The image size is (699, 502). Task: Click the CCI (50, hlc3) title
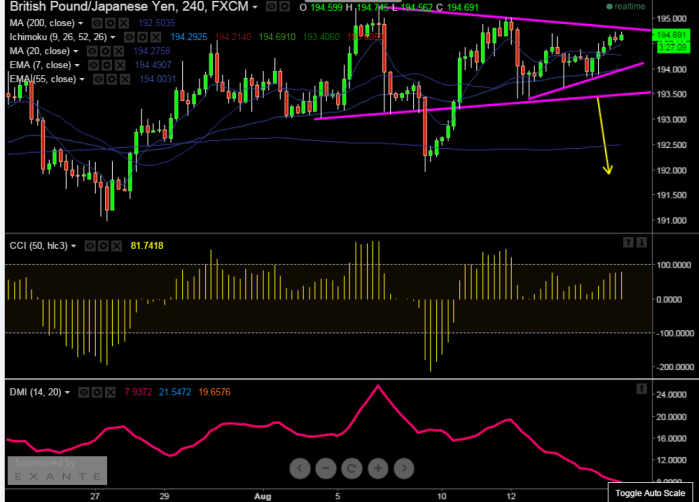39,246
